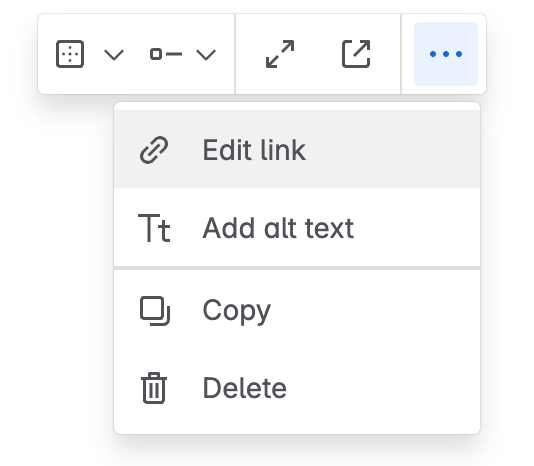Select the Delete menu option
The image size is (534, 466).
[x=297, y=388]
